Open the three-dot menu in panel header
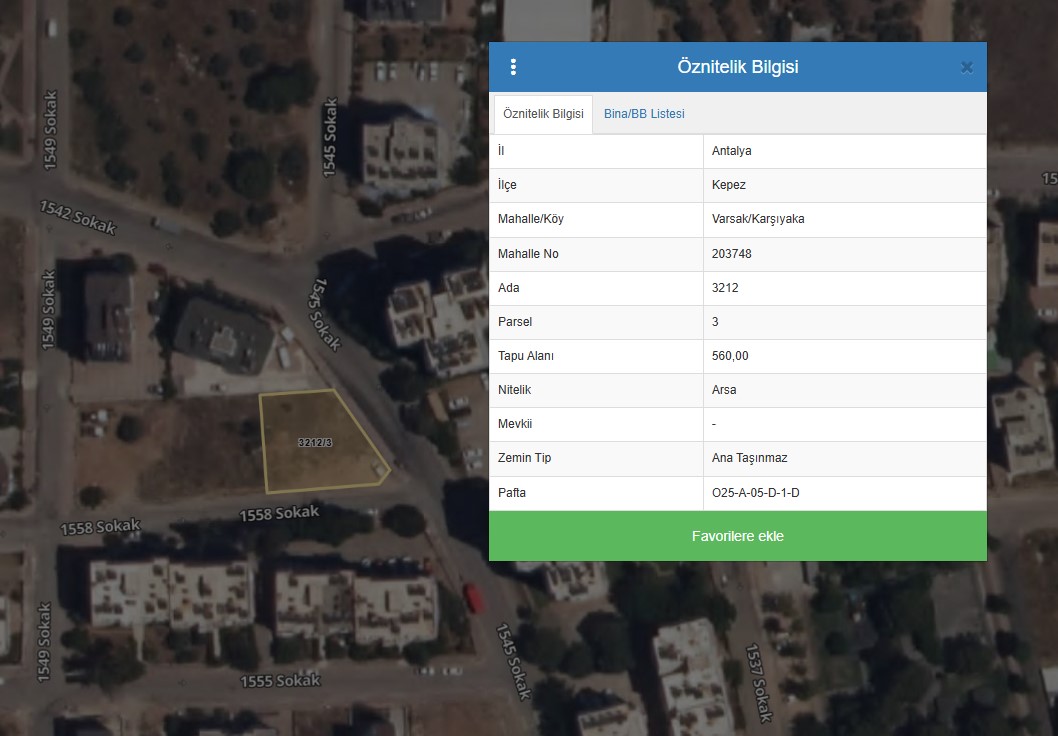This screenshot has width=1058, height=736. pos(513,67)
